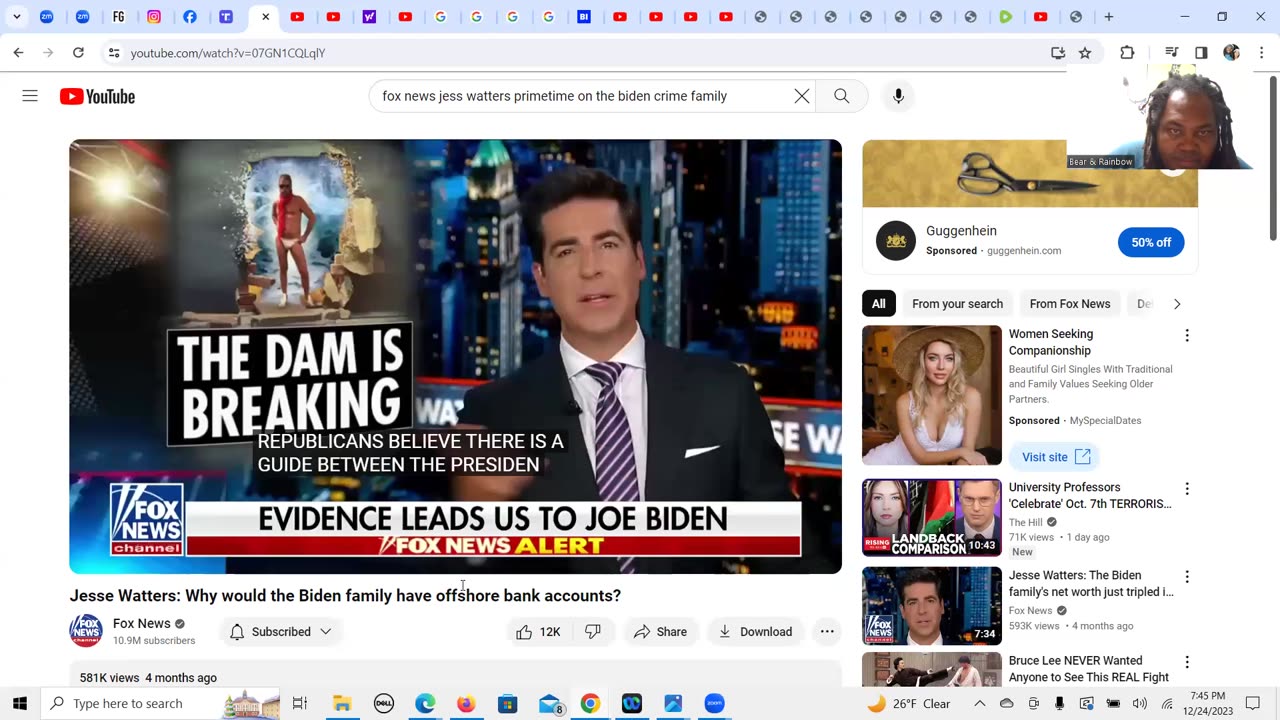The height and width of the screenshot is (720, 1280).
Task: Go to the YouTube home logo
Action: click(97, 96)
